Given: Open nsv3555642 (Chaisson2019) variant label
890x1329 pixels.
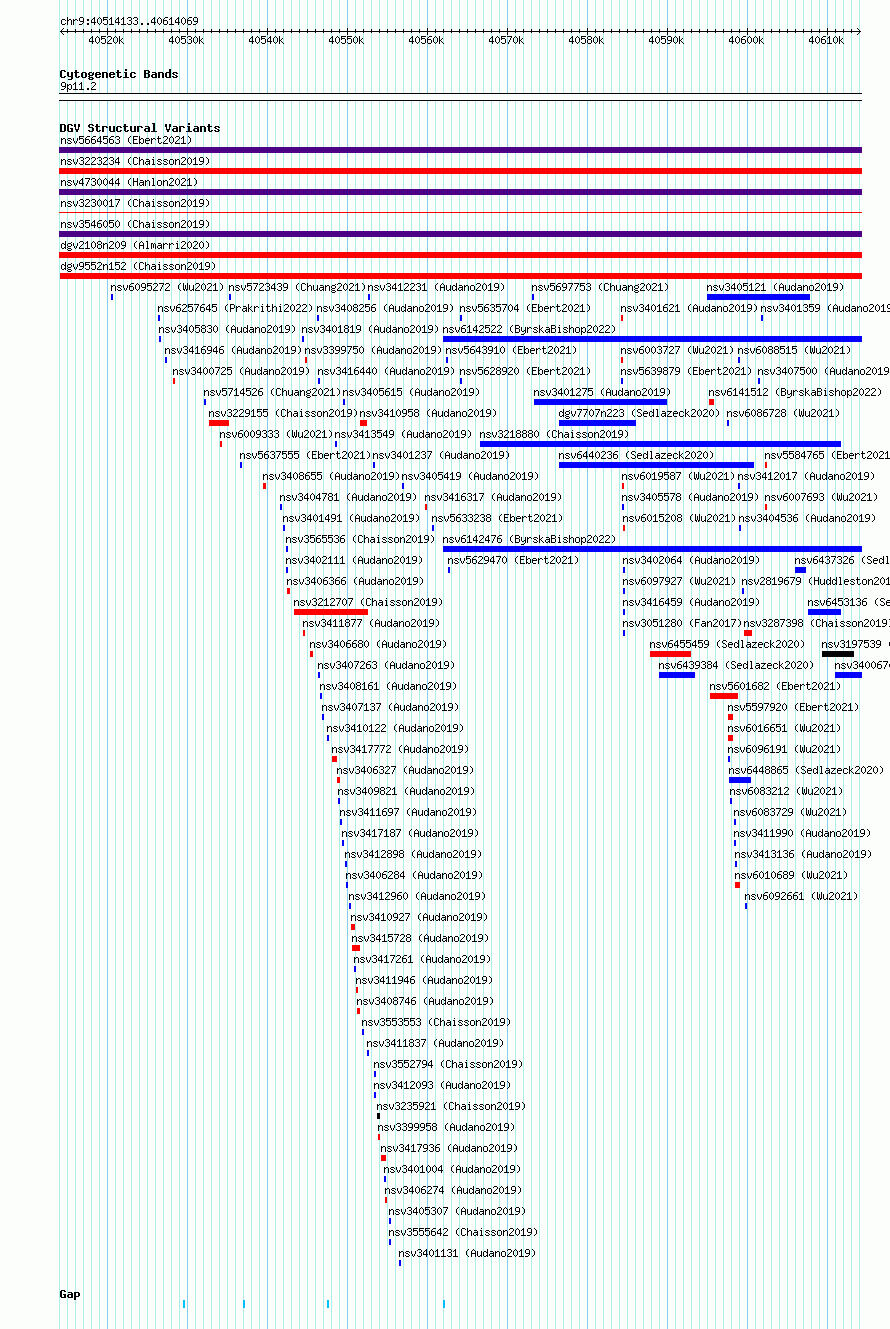Looking at the screenshot, I should coord(463,1233).
